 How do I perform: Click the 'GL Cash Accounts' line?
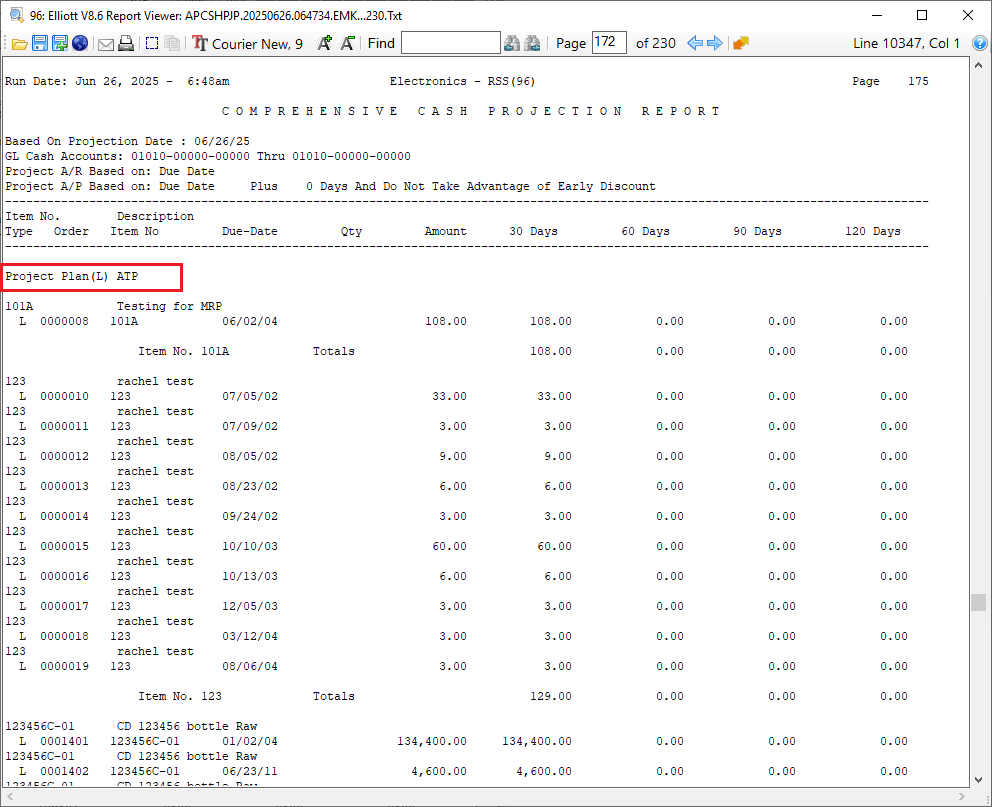coord(208,156)
